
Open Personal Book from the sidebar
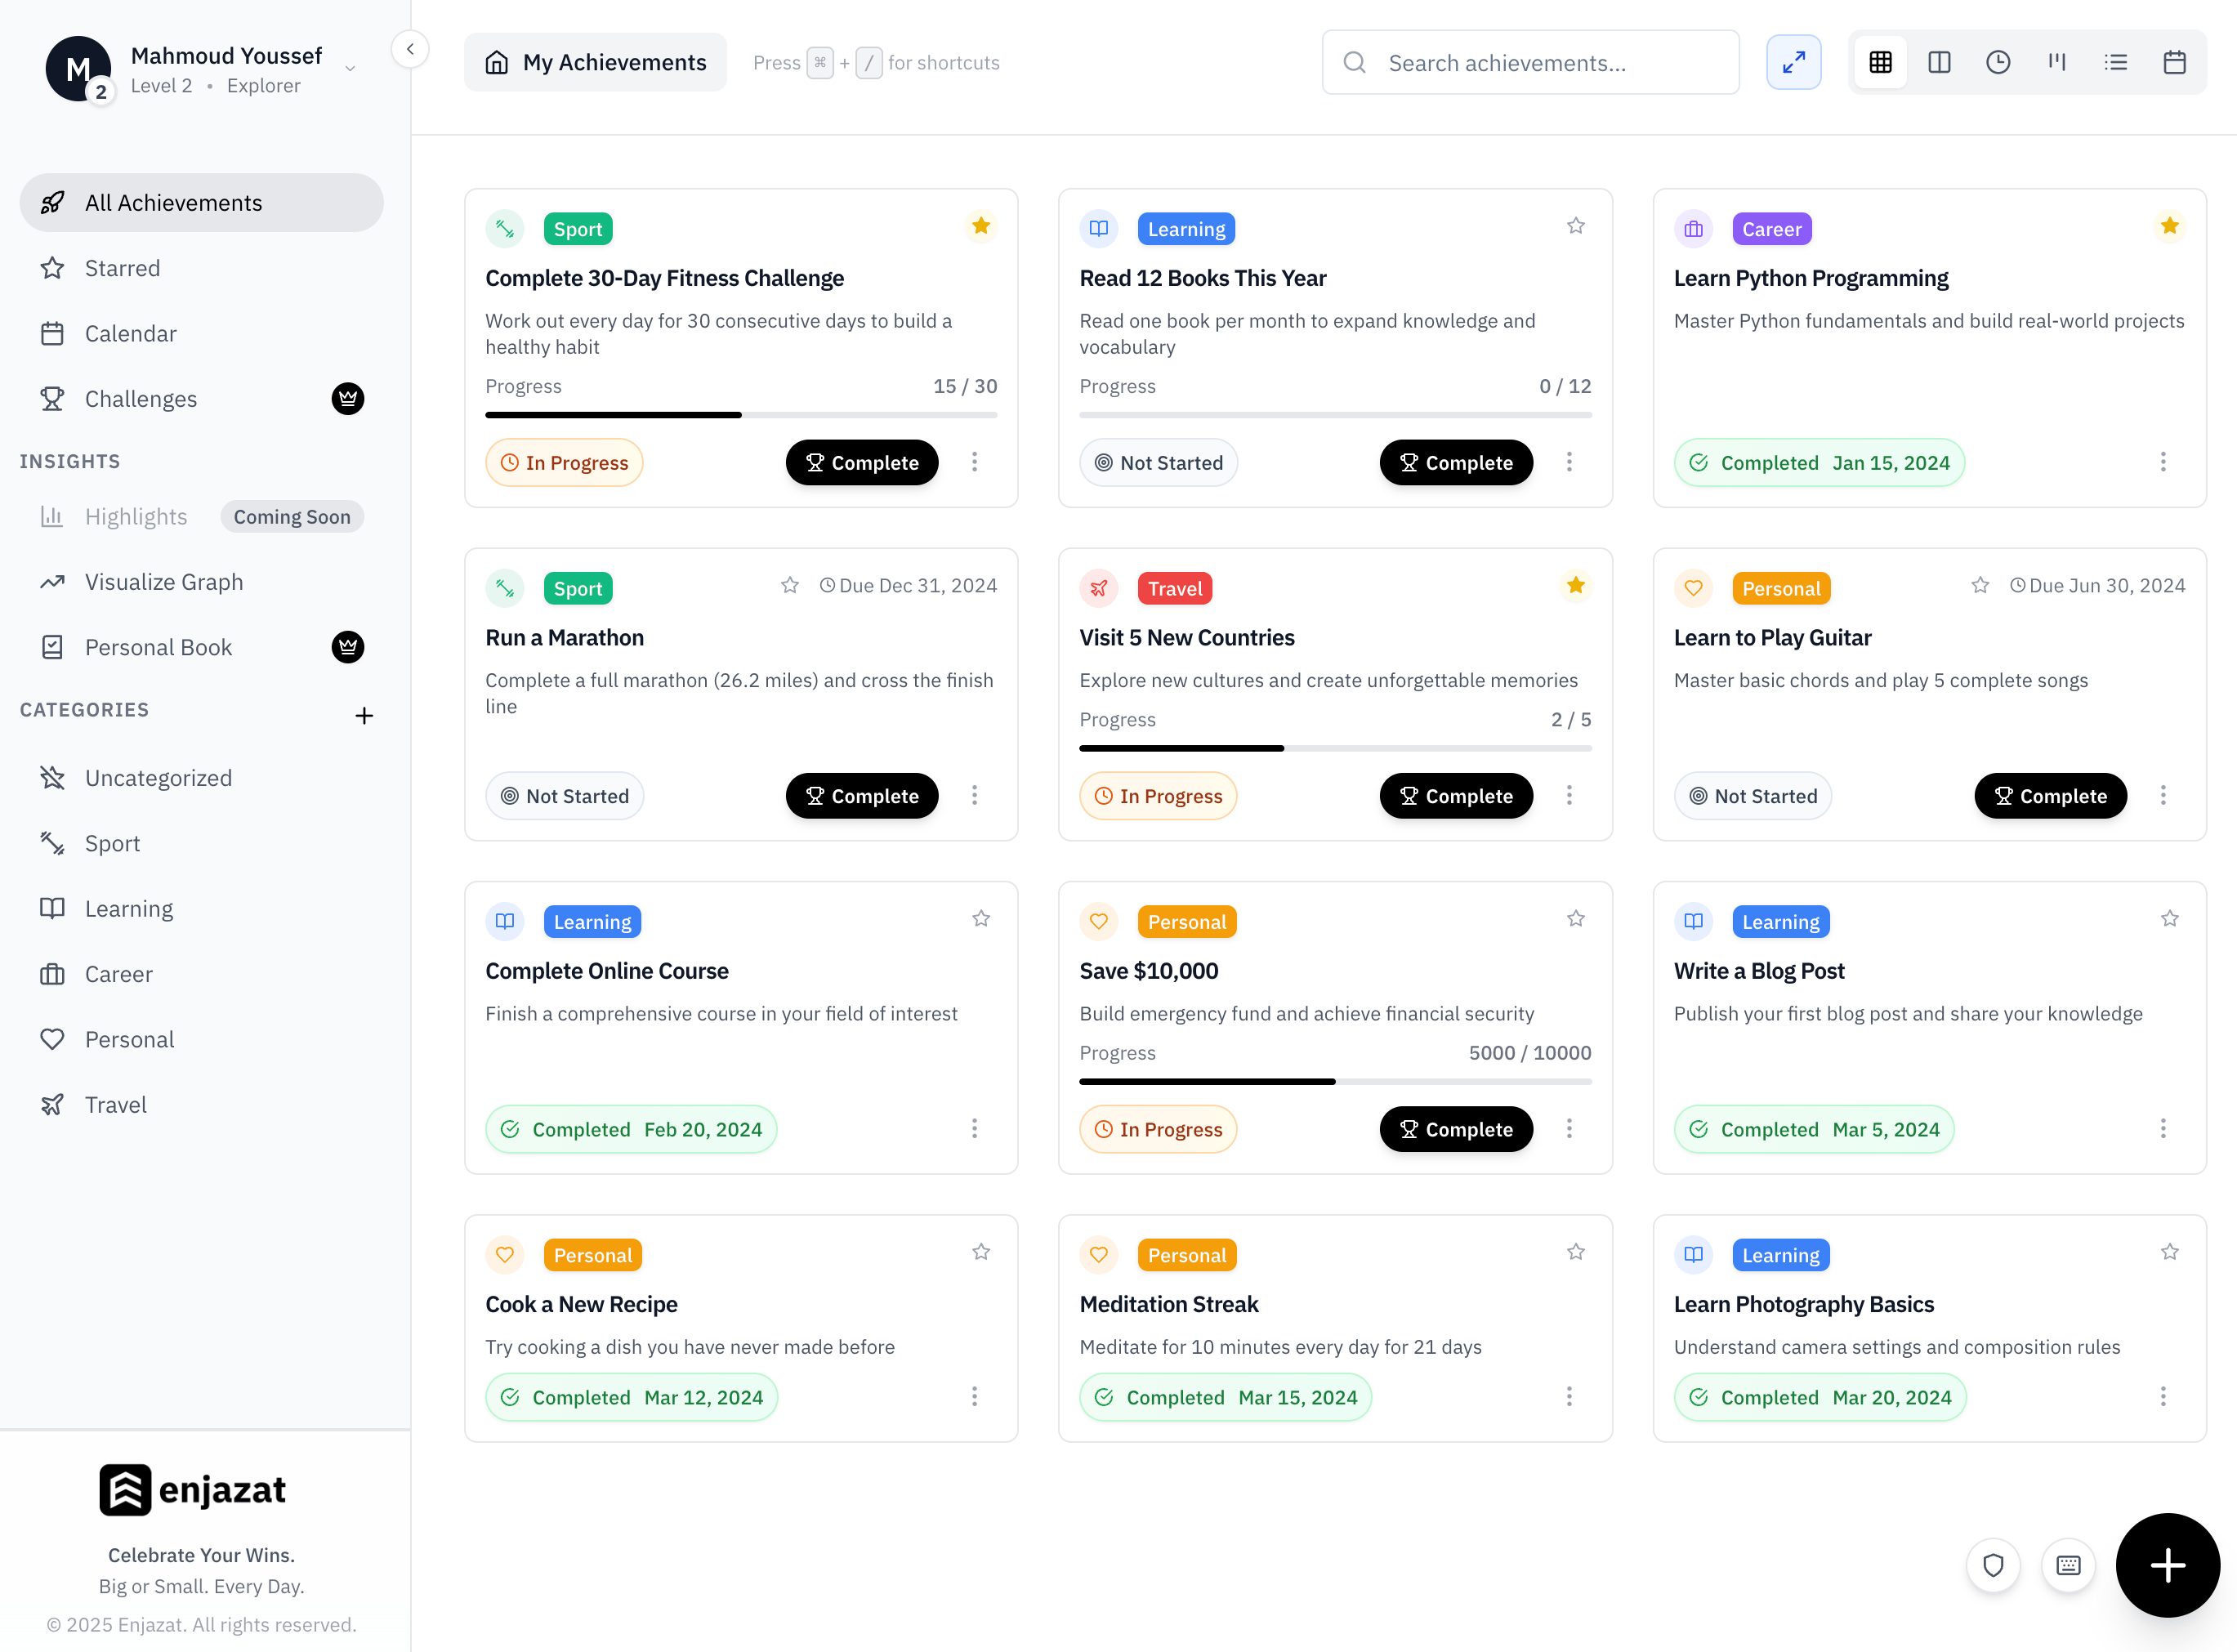pos(157,646)
